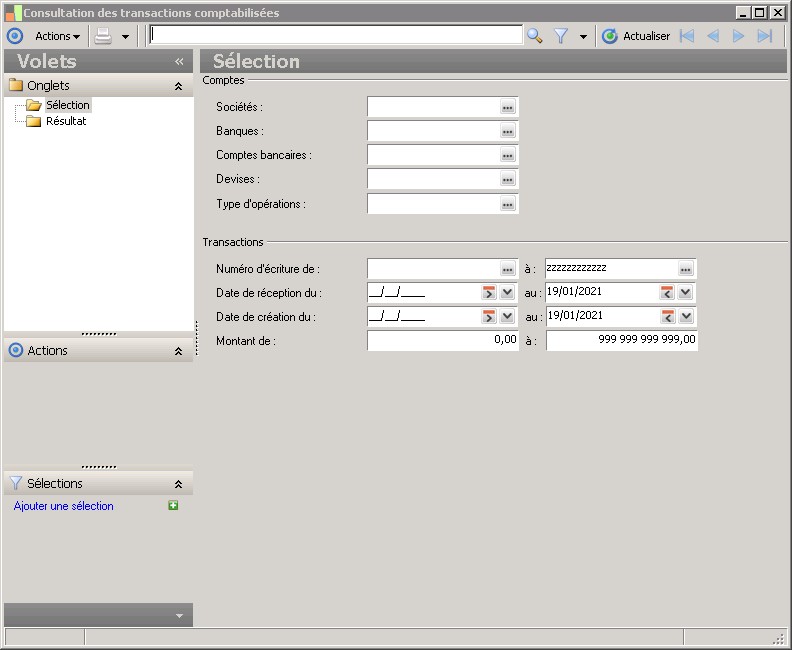This screenshot has height=650, width=792.
Task: Open the Actions dropdown menu in toolbar
Action: click(x=57, y=36)
